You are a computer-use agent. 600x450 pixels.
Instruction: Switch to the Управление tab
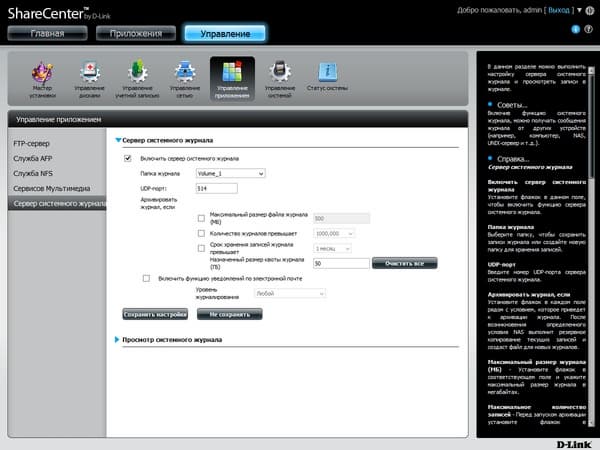225,34
